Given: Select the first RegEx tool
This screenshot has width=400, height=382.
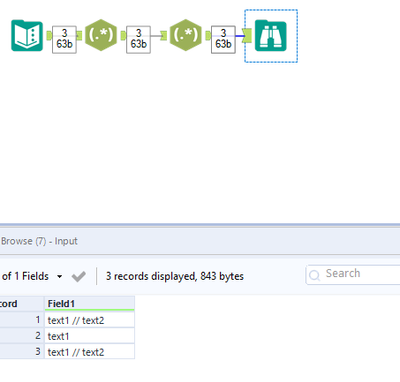Looking at the screenshot, I should 101,35.
